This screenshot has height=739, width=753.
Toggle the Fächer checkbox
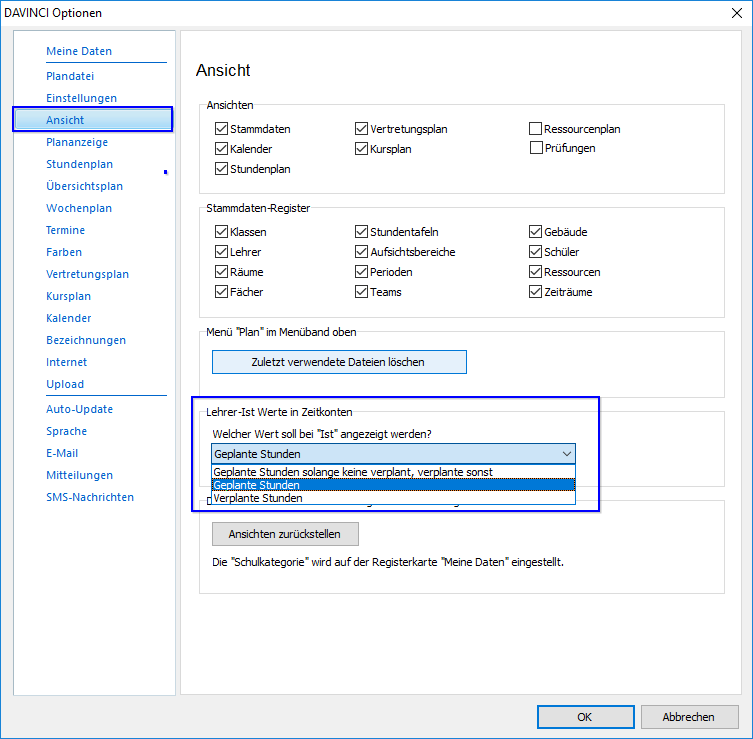[221, 292]
